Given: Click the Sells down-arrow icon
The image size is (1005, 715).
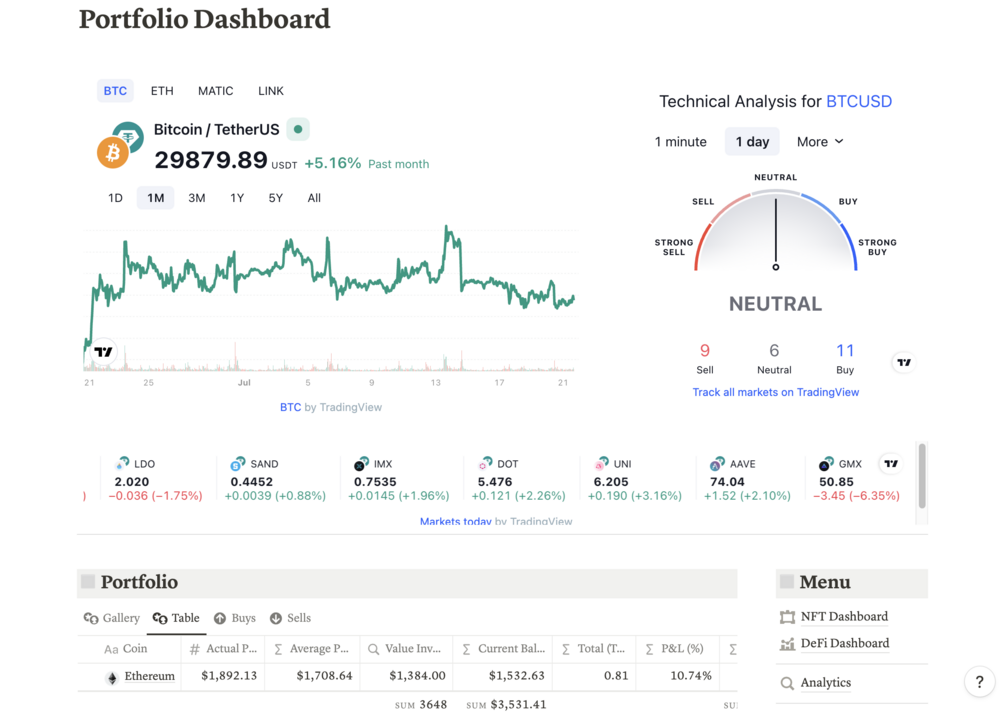Looking at the screenshot, I should 276,618.
